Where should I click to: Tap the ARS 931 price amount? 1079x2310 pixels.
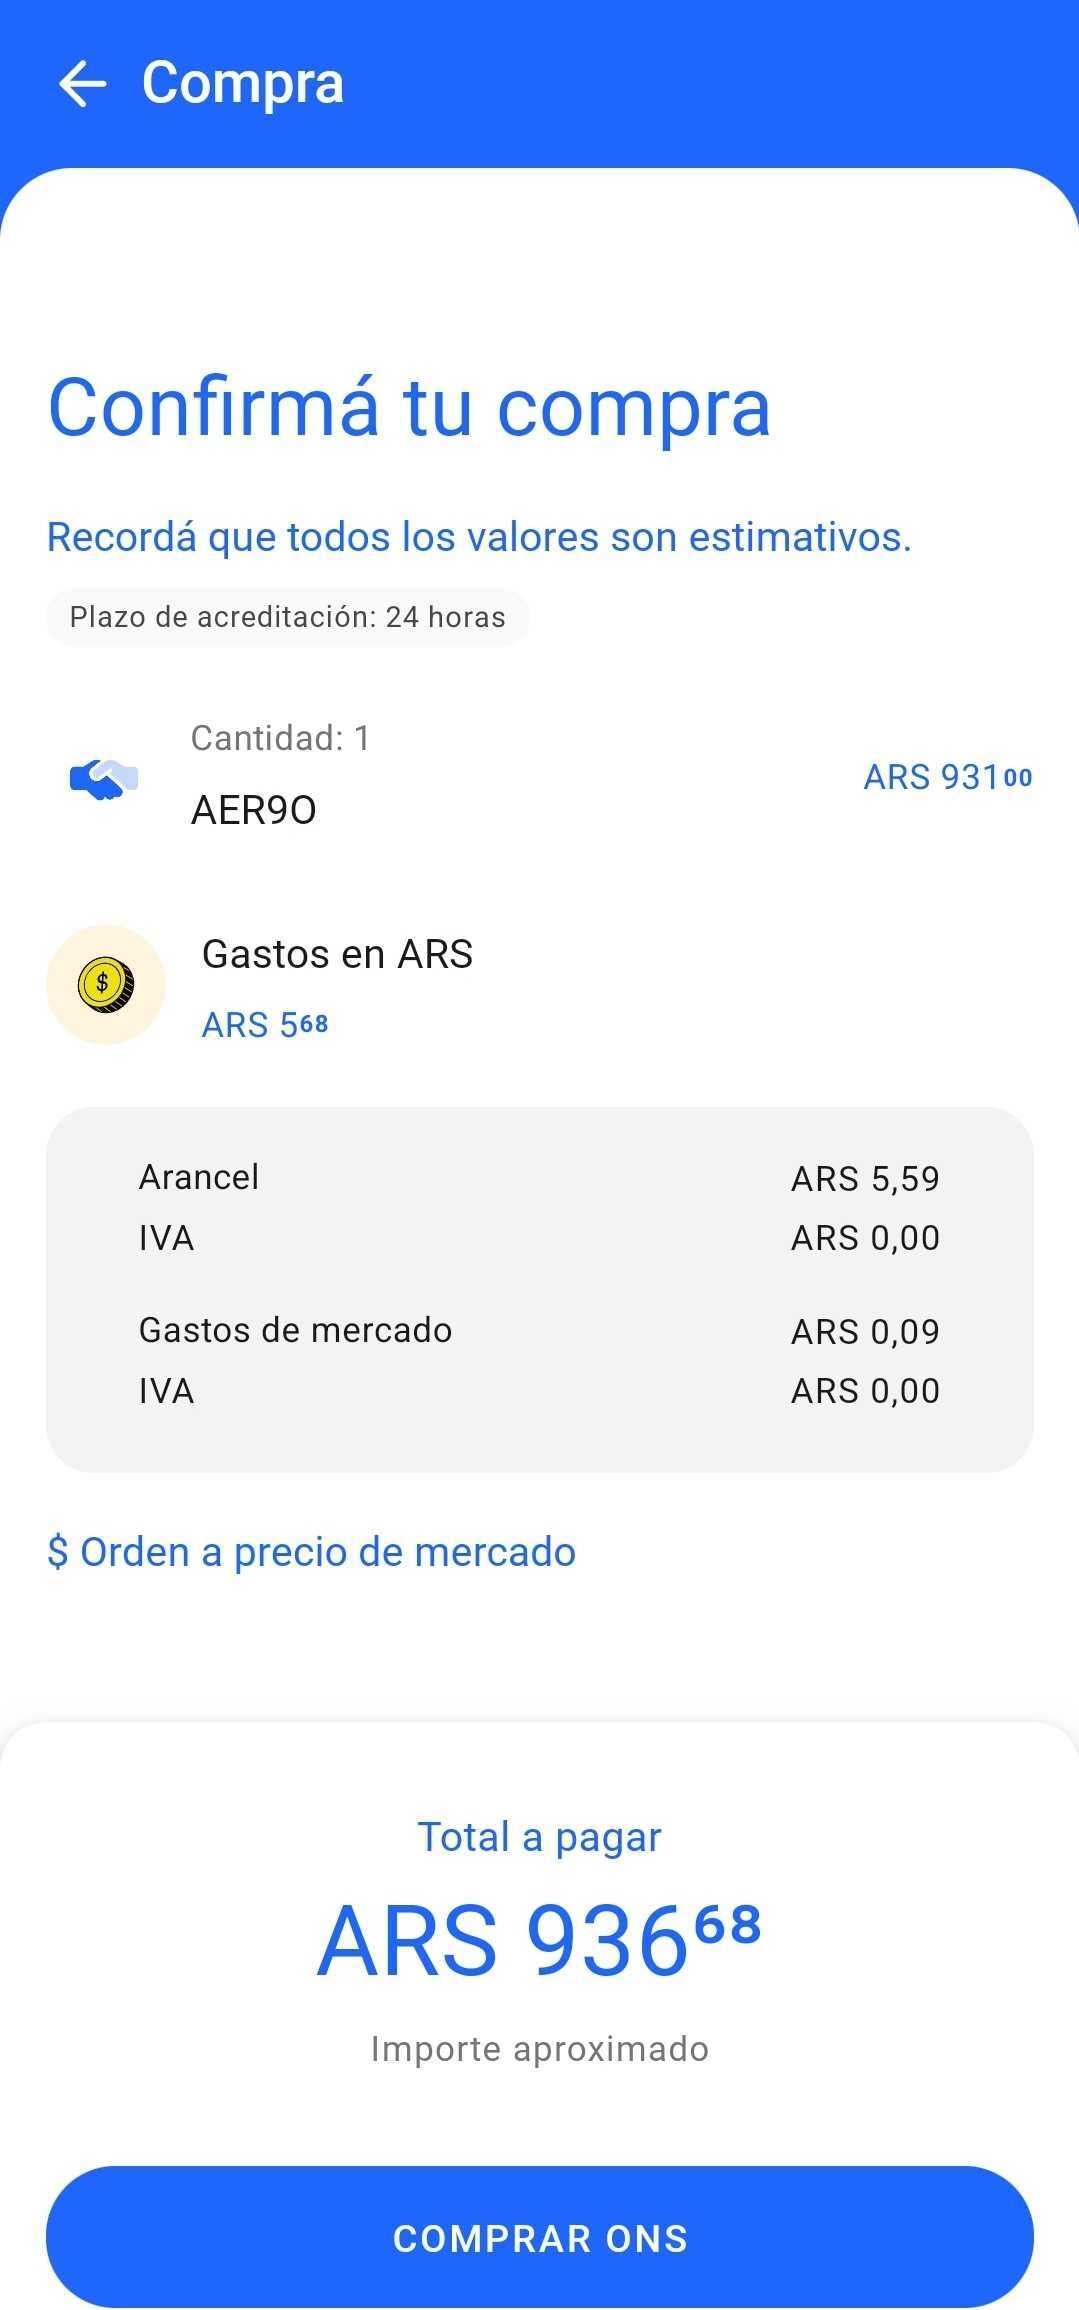[x=948, y=777]
